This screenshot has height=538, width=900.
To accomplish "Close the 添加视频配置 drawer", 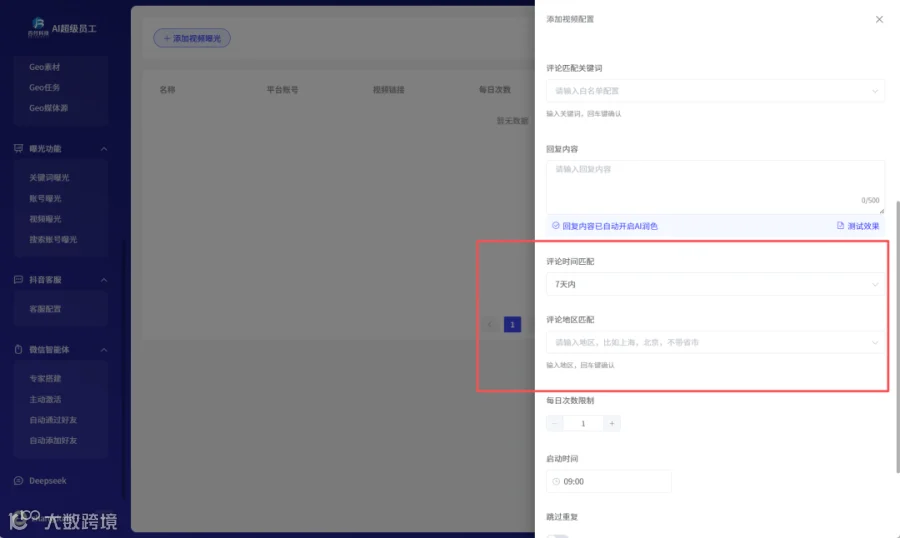I will coord(879,19).
